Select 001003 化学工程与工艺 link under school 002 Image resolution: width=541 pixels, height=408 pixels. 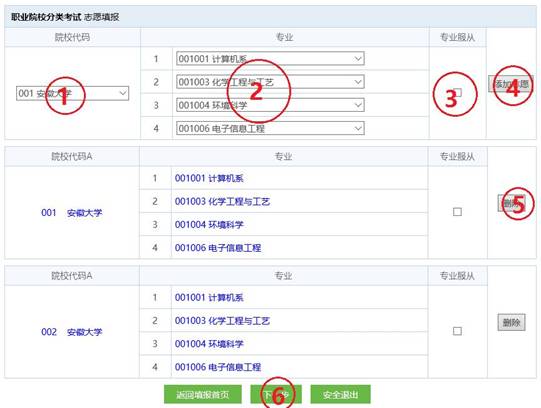223,321
